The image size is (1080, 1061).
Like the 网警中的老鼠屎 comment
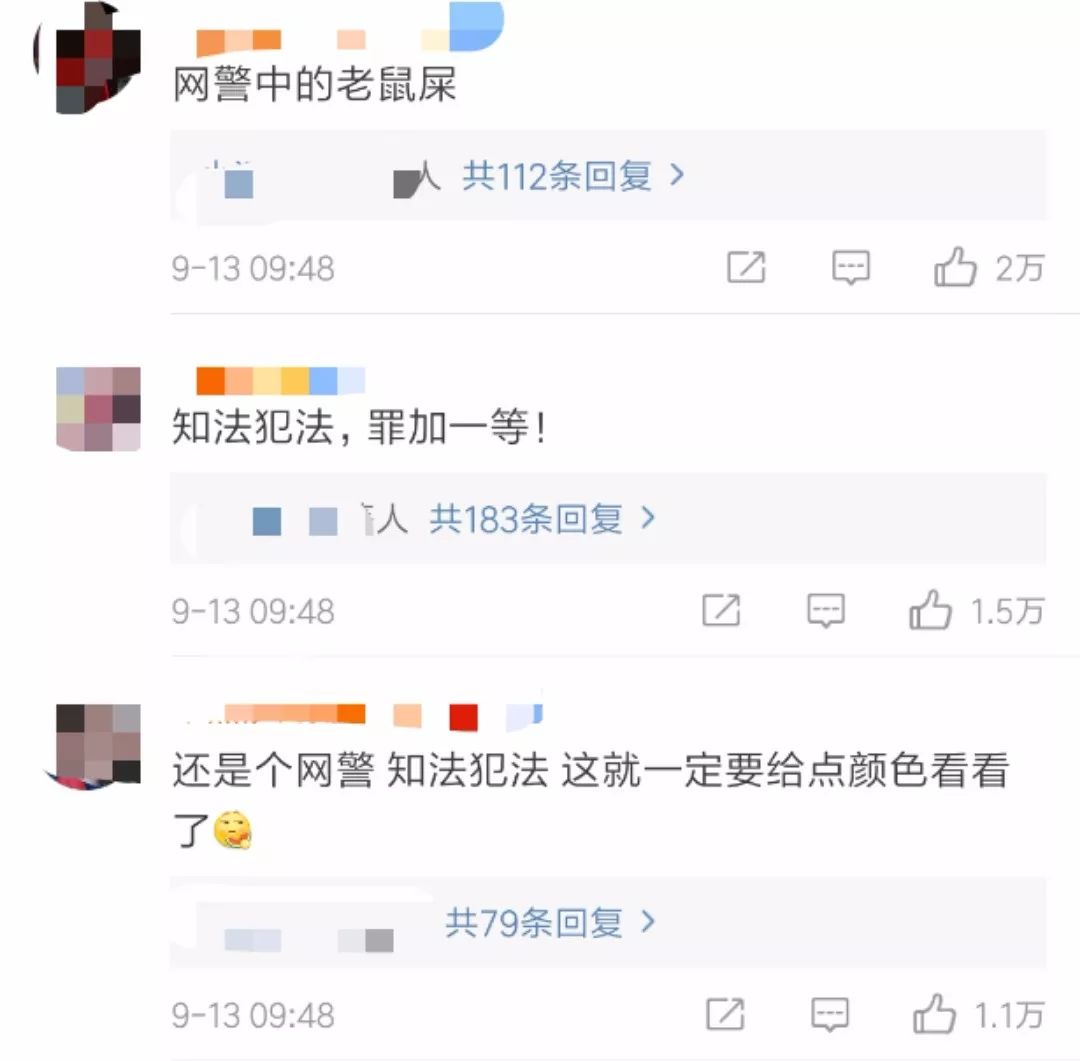tap(955, 267)
